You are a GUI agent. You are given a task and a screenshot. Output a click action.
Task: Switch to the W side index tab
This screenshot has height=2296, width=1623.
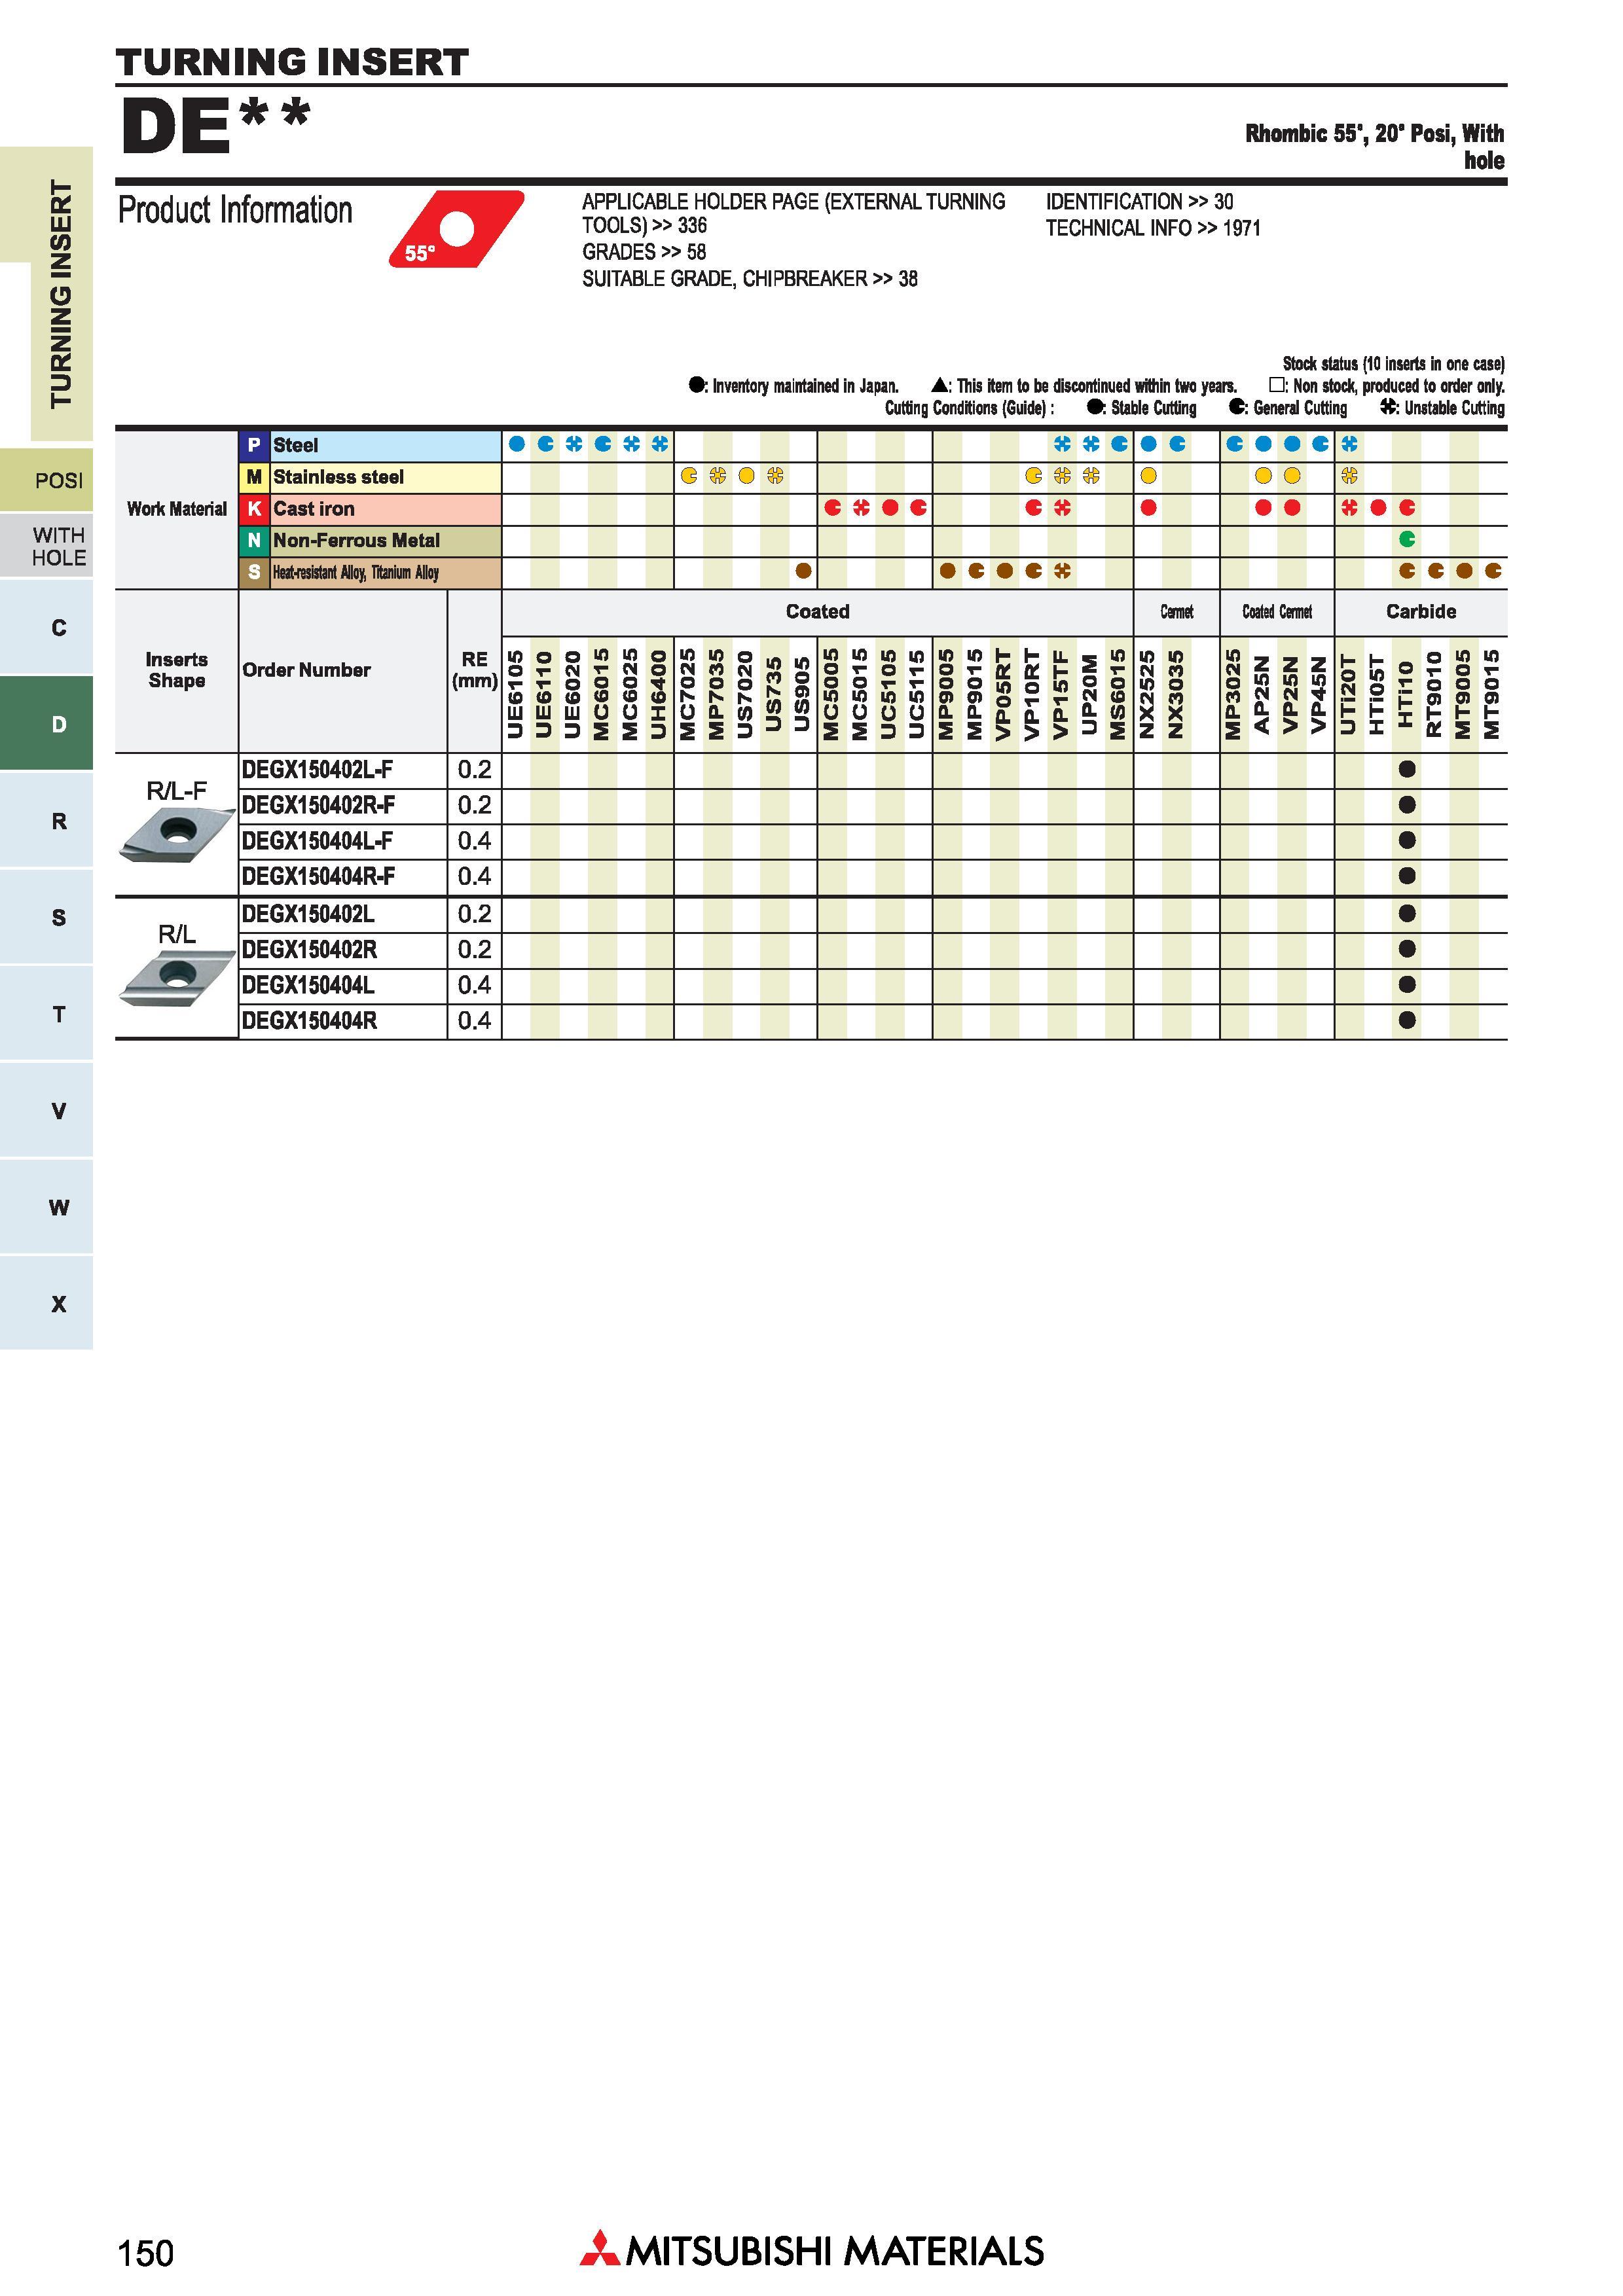tap(47, 1207)
